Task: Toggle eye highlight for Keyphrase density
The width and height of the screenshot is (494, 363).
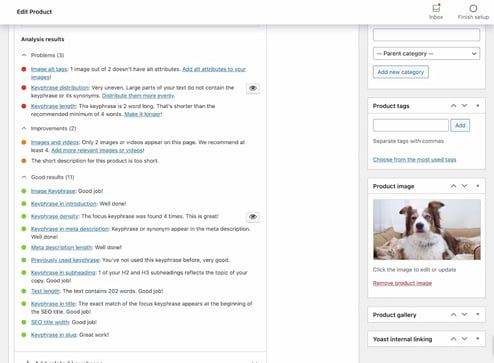Action: point(253,217)
